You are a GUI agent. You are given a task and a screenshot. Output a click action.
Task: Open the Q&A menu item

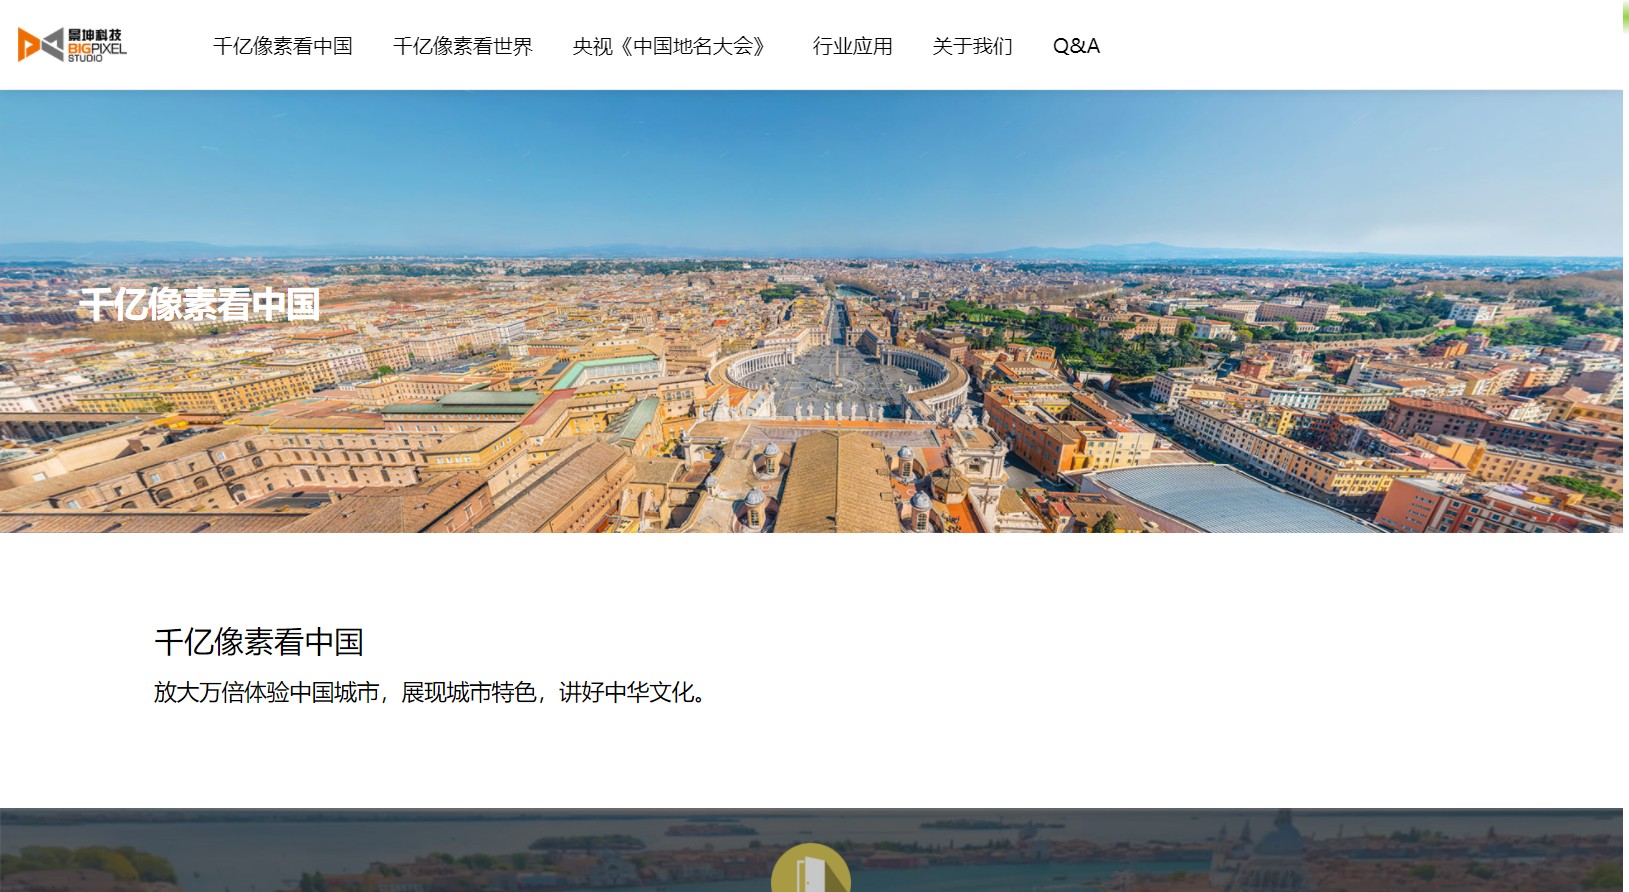[x=1076, y=46]
